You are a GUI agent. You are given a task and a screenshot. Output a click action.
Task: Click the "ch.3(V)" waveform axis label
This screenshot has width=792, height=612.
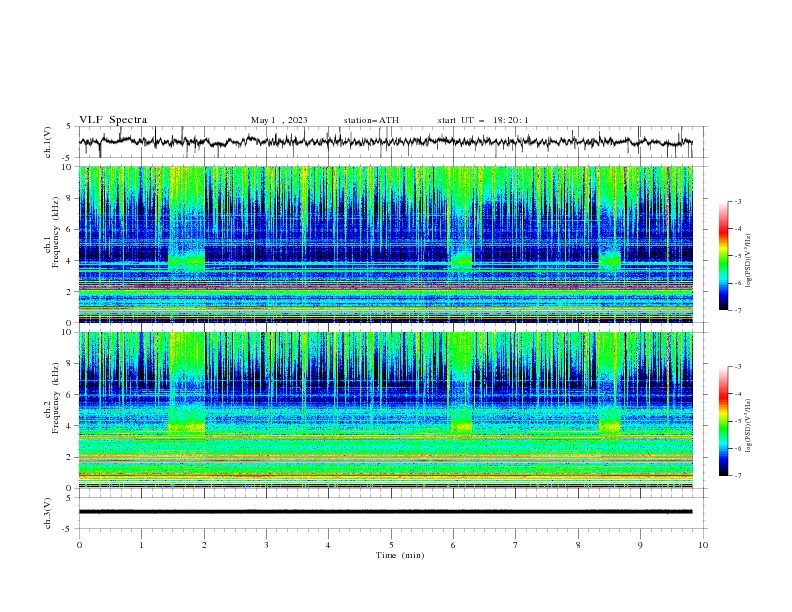[x=48, y=513]
